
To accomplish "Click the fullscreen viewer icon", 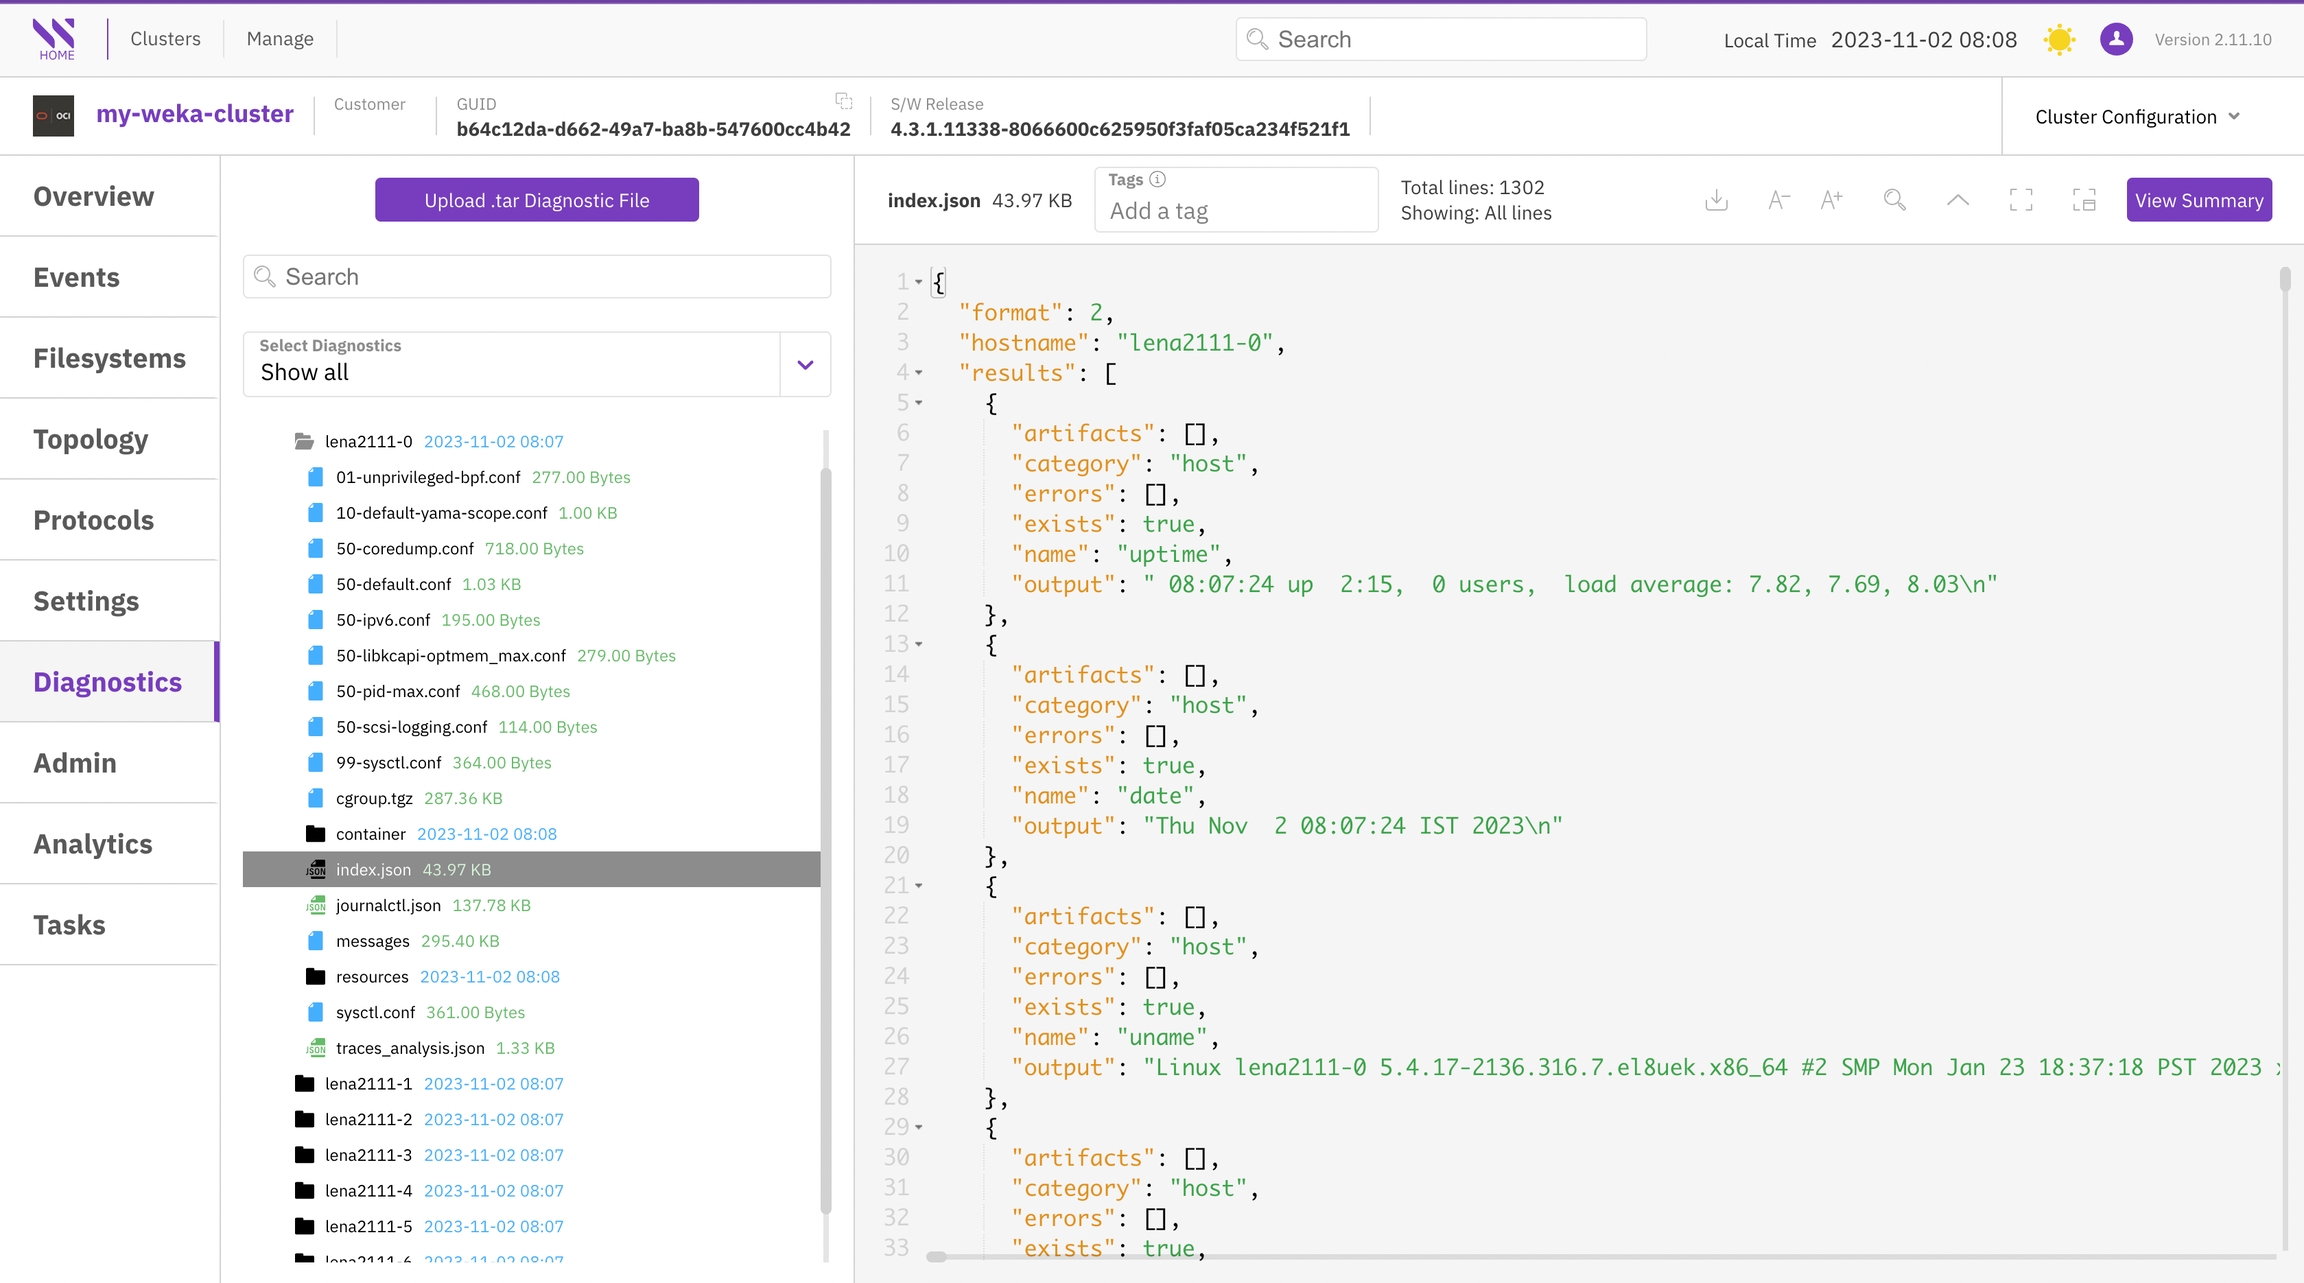I will pos(2020,200).
